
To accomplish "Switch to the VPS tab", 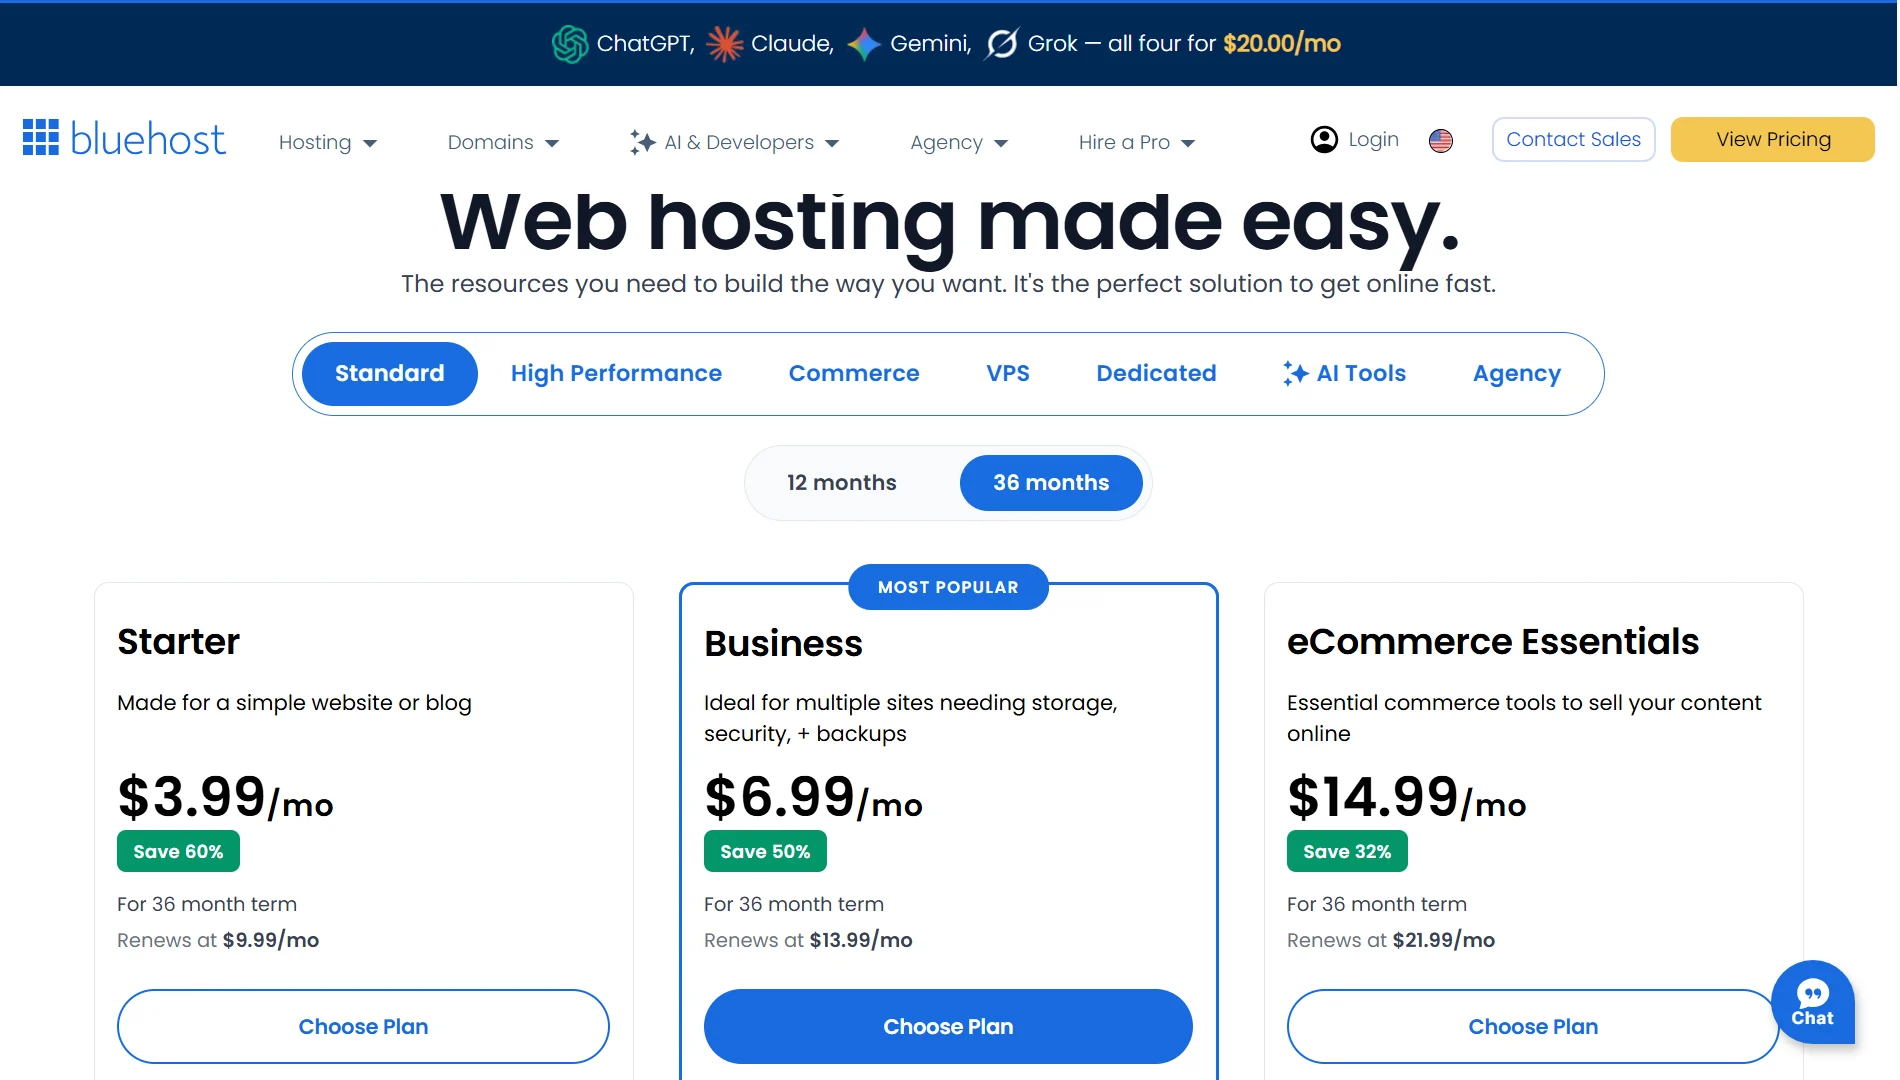I will [1008, 374].
